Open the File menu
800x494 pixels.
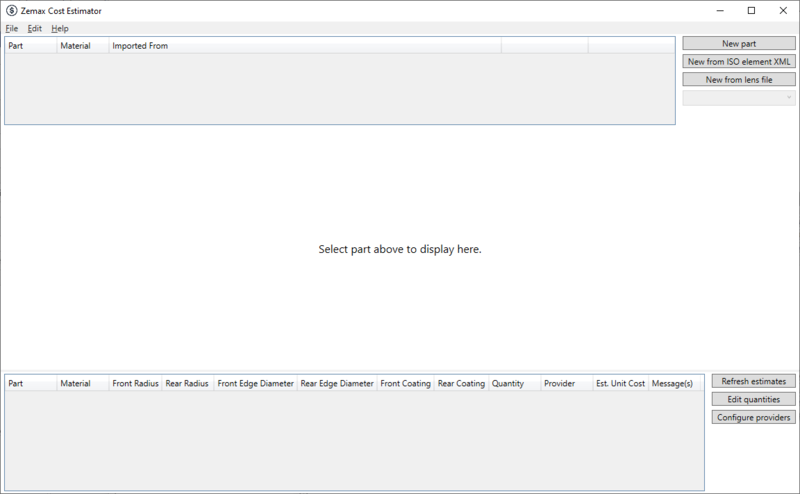(12, 29)
